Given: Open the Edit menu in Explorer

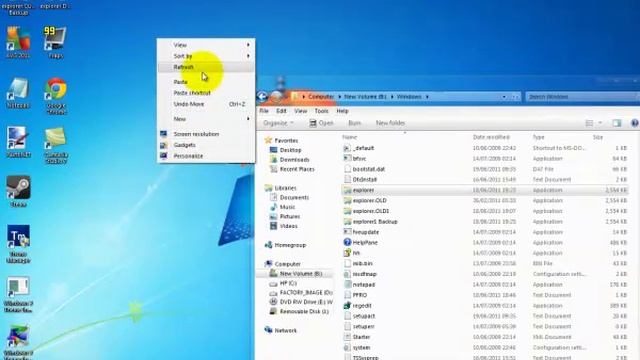Looking at the screenshot, I should [281, 111].
